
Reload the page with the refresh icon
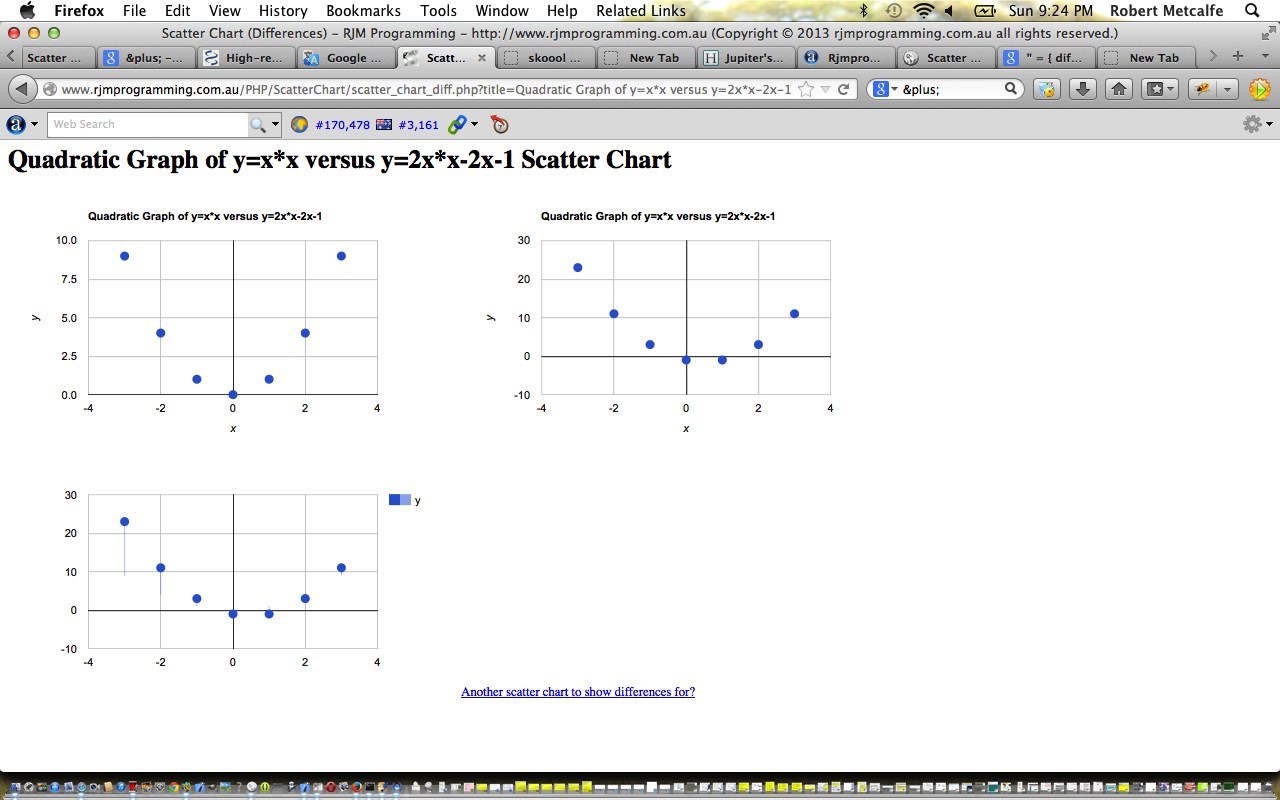point(844,89)
